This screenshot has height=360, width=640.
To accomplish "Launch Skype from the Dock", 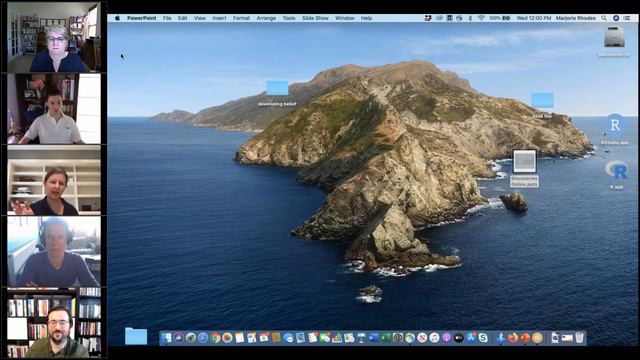I will tap(483, 338).
